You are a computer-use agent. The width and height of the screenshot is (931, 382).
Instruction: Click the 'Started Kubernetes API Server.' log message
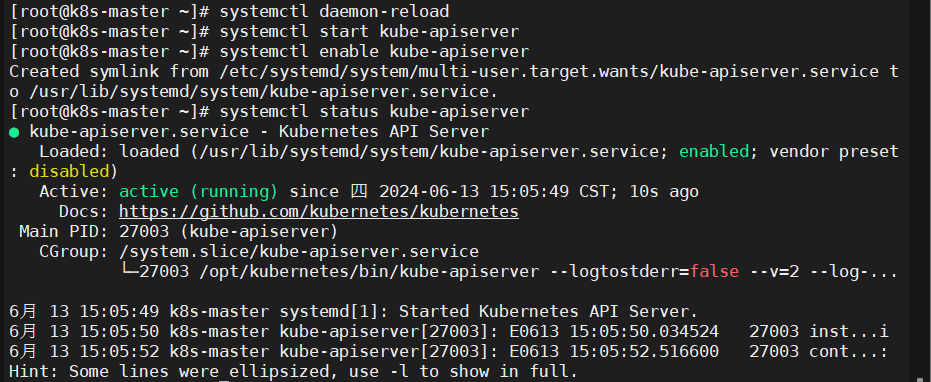(548, 311)
